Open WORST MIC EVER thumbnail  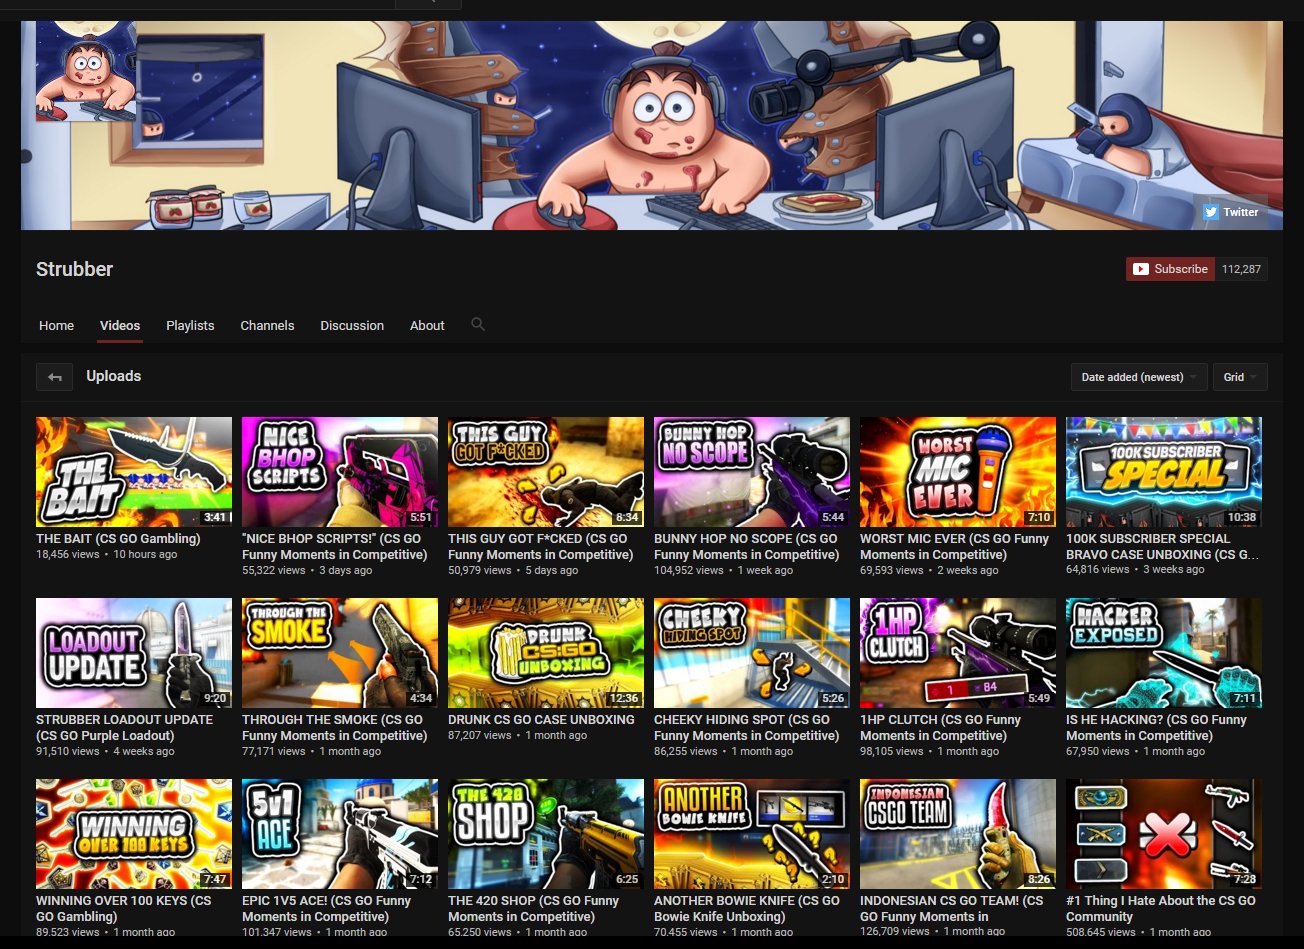[x=958, y=472]
